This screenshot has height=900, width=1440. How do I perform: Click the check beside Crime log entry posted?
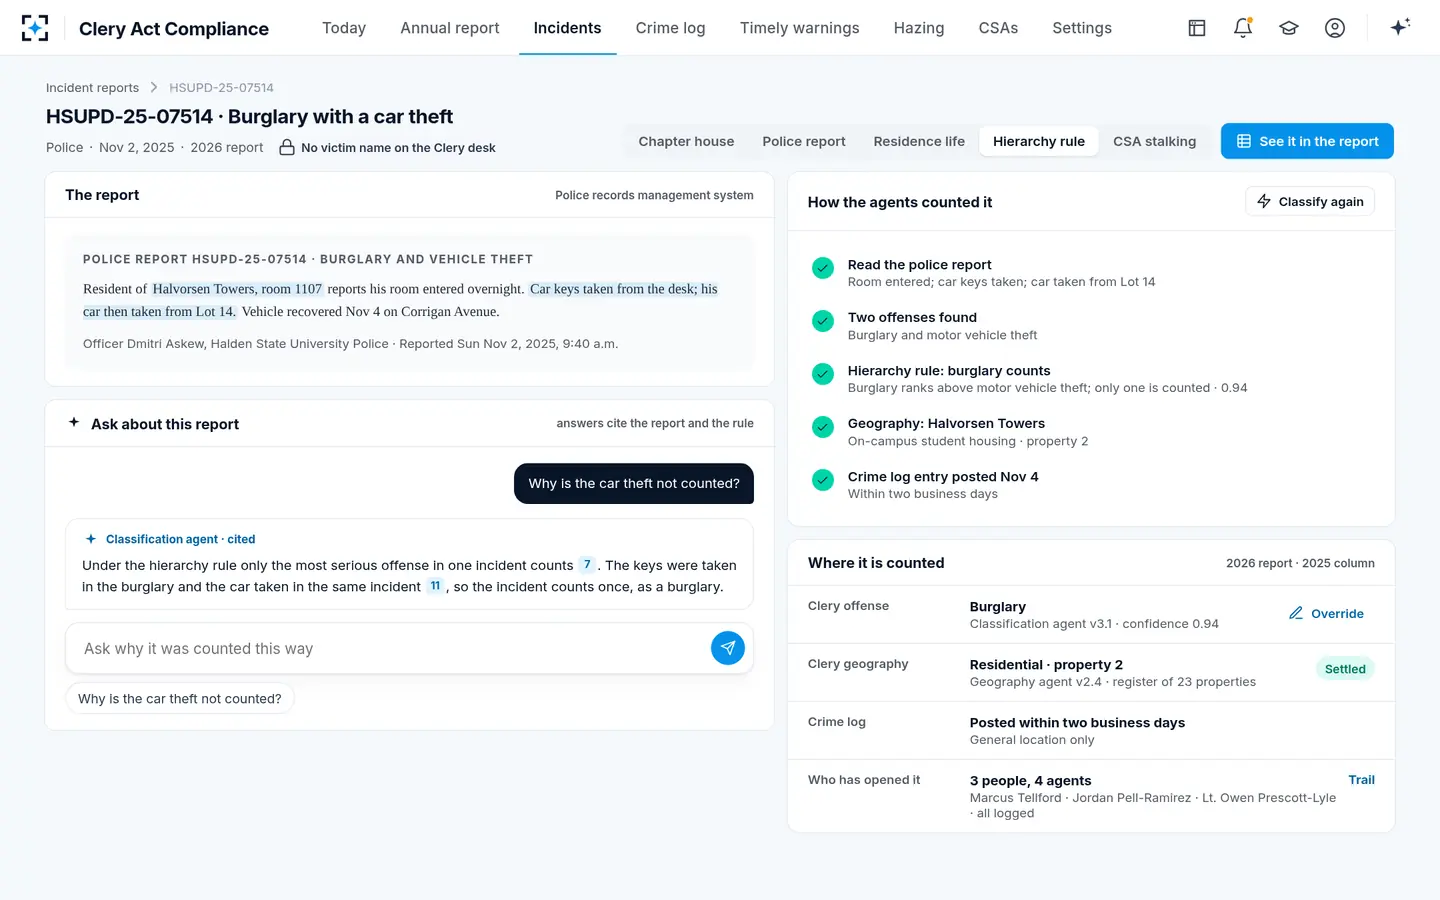coord(823,480)
